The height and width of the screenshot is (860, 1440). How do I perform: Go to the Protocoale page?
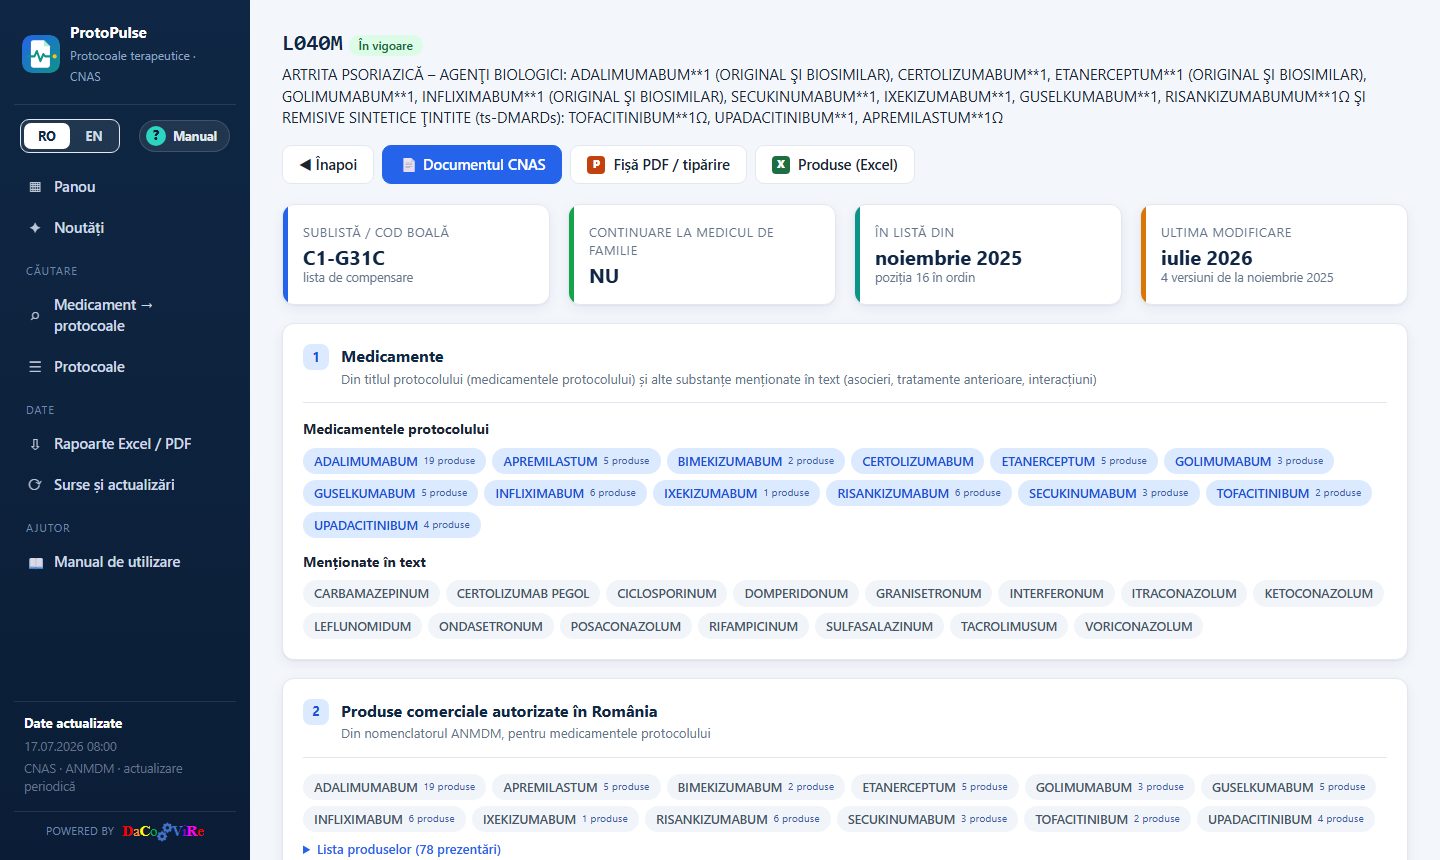(125, 367)
